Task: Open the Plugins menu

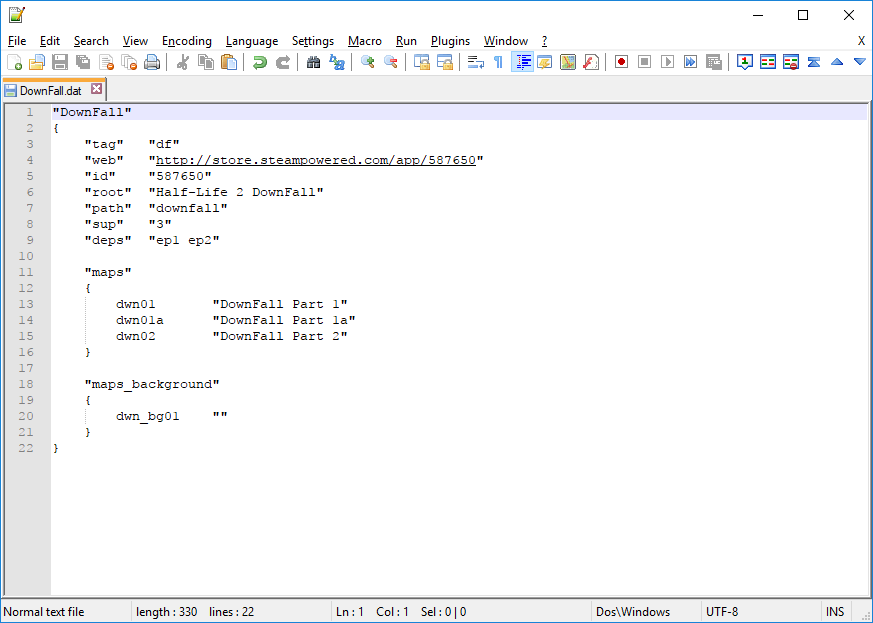Action: (x=450, y=41)
